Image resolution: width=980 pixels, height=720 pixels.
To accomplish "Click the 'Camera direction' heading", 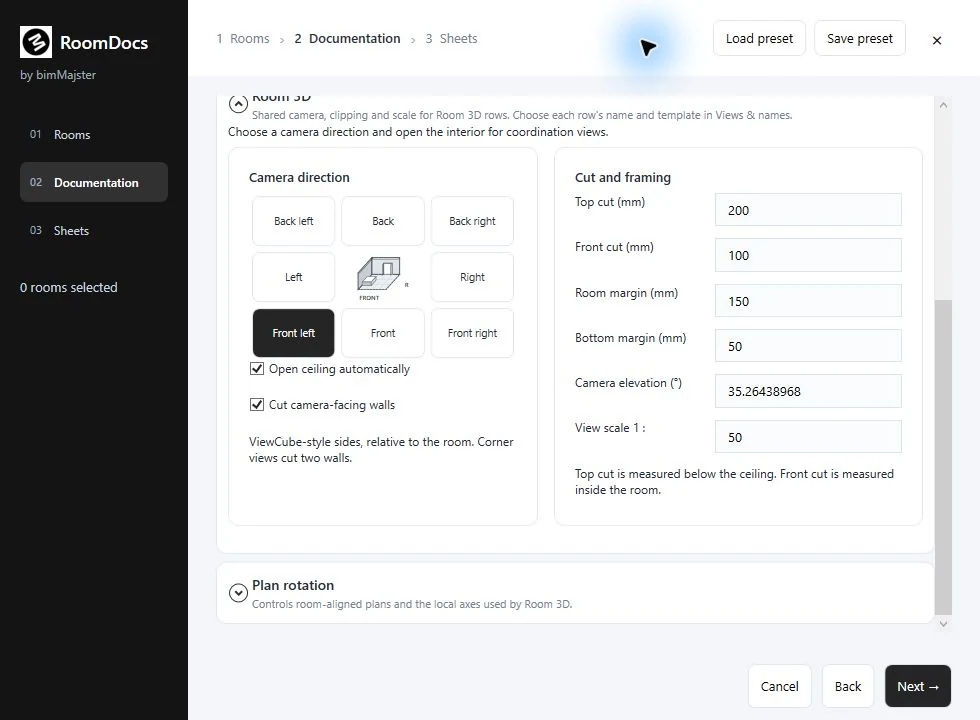I will pos(299,178).
